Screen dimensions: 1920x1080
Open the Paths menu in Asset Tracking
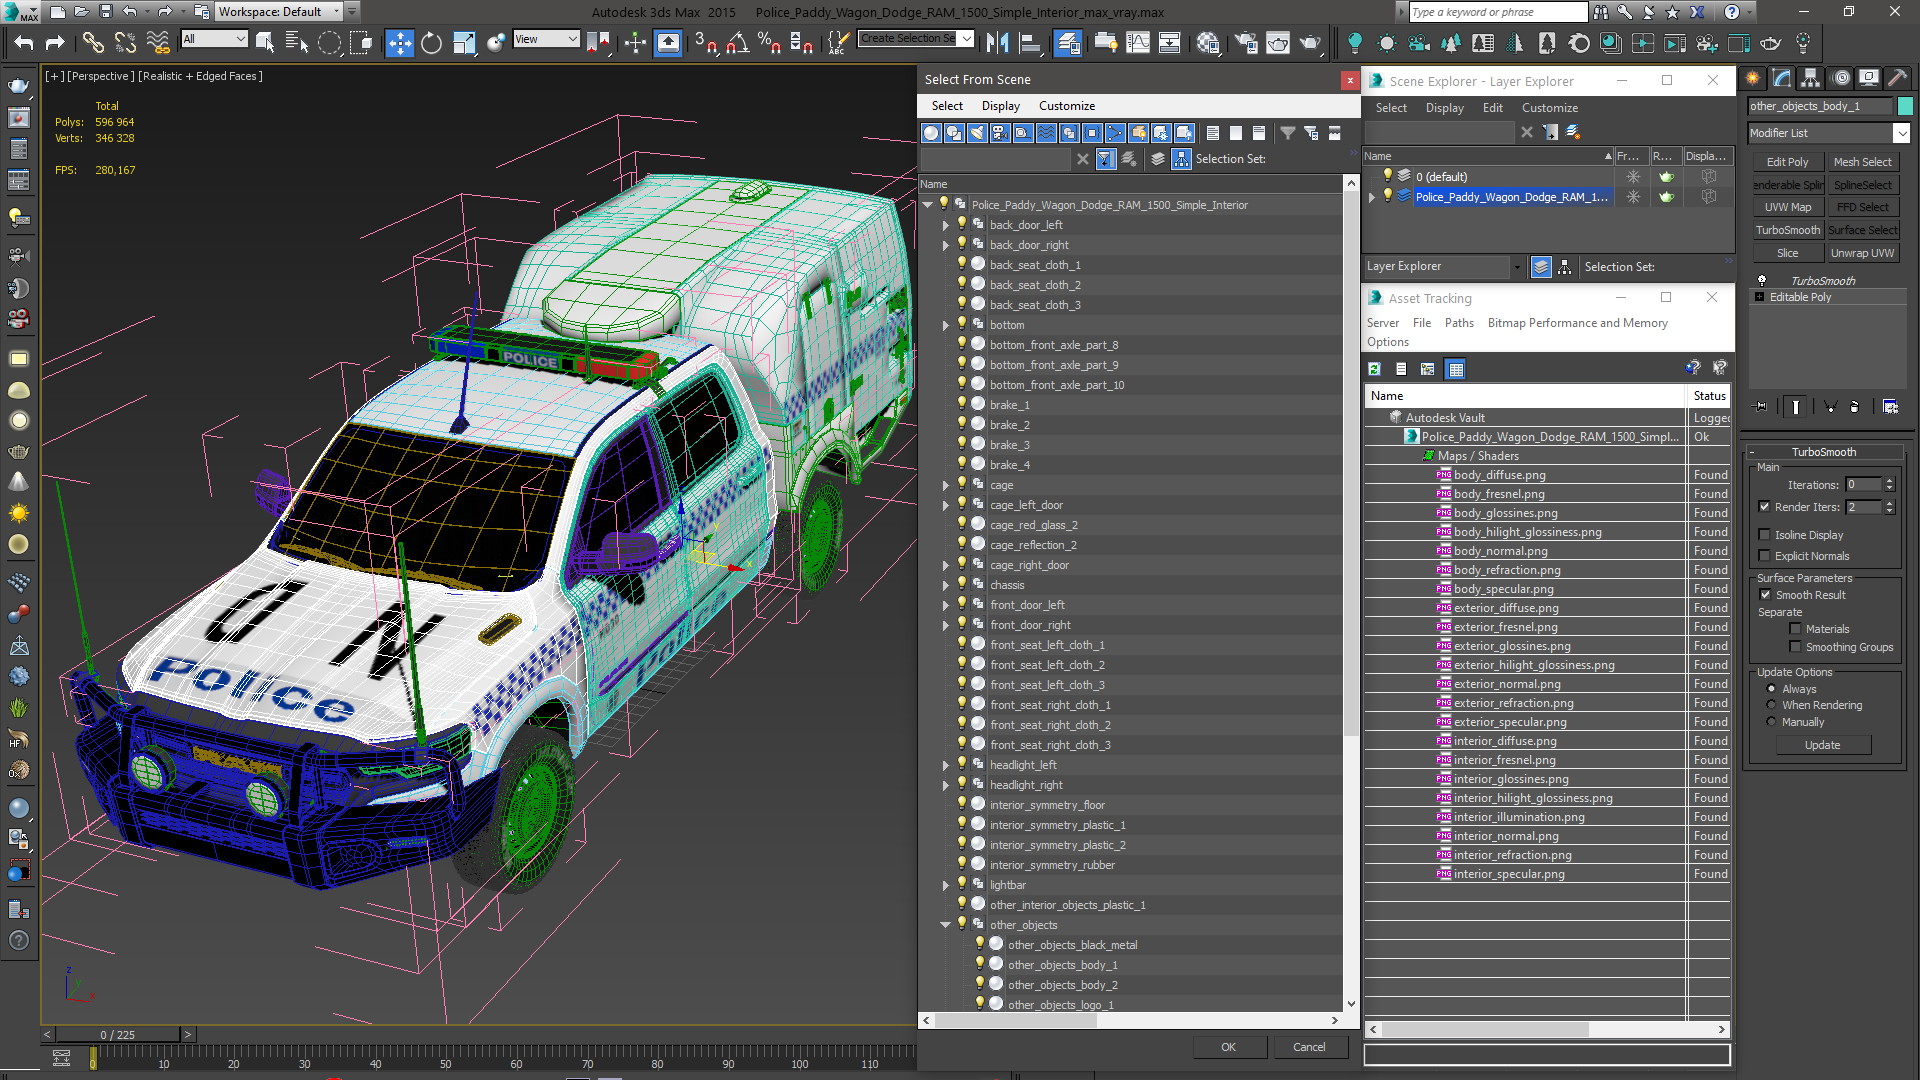[1459, 323]
